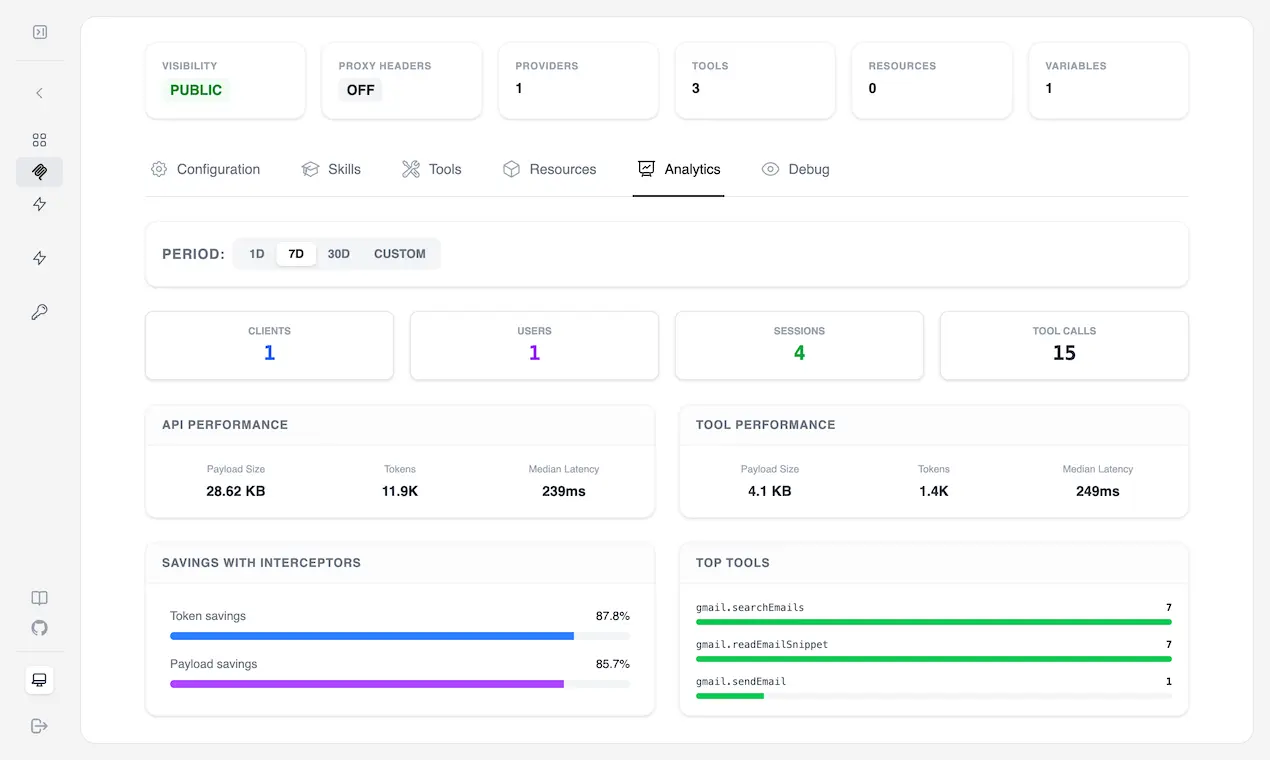This screenshot has height=760, width=1270.
Task: Click the Sessions stat card
Action: point(799,345)
